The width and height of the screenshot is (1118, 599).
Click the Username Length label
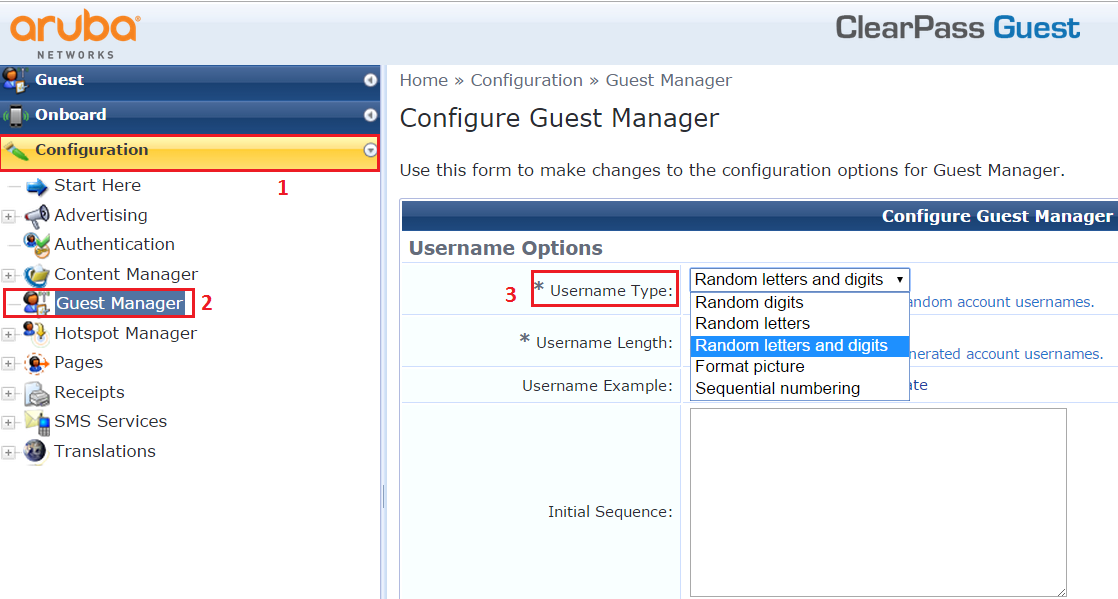[604, 343]
